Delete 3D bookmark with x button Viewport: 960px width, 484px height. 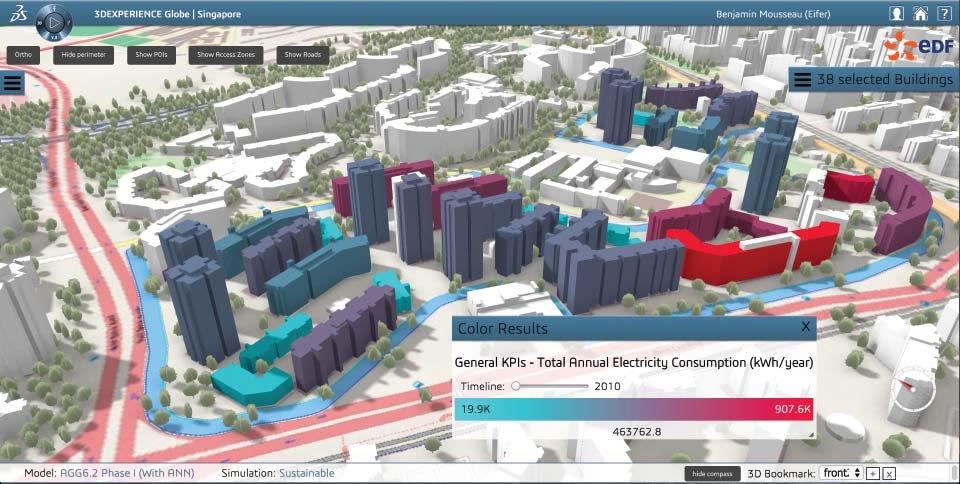pos(889,473)
